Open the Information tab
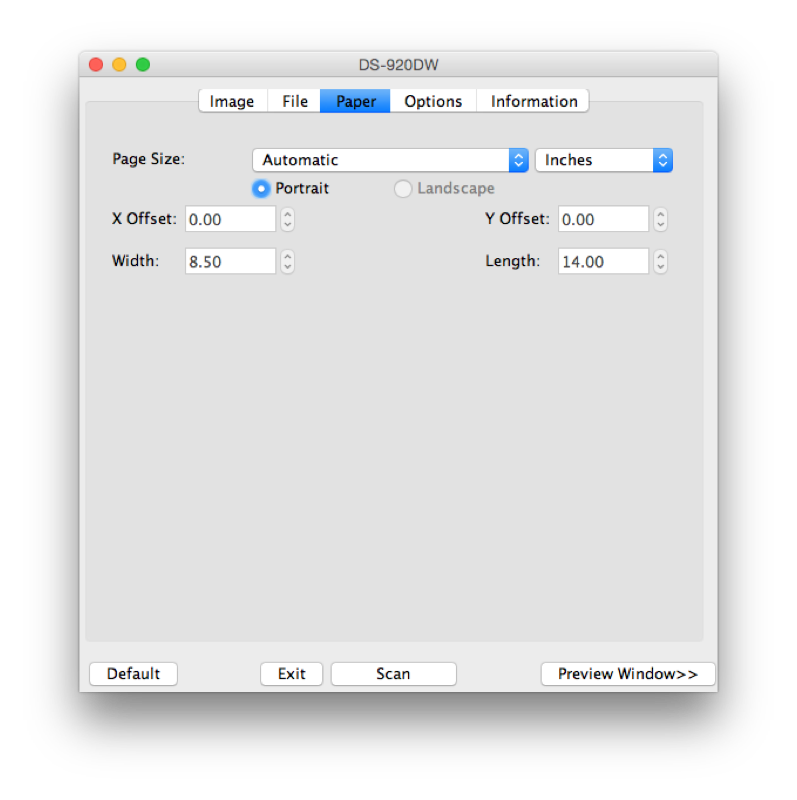This screenshot has height=800, width=797. click(x=534, y=101)
